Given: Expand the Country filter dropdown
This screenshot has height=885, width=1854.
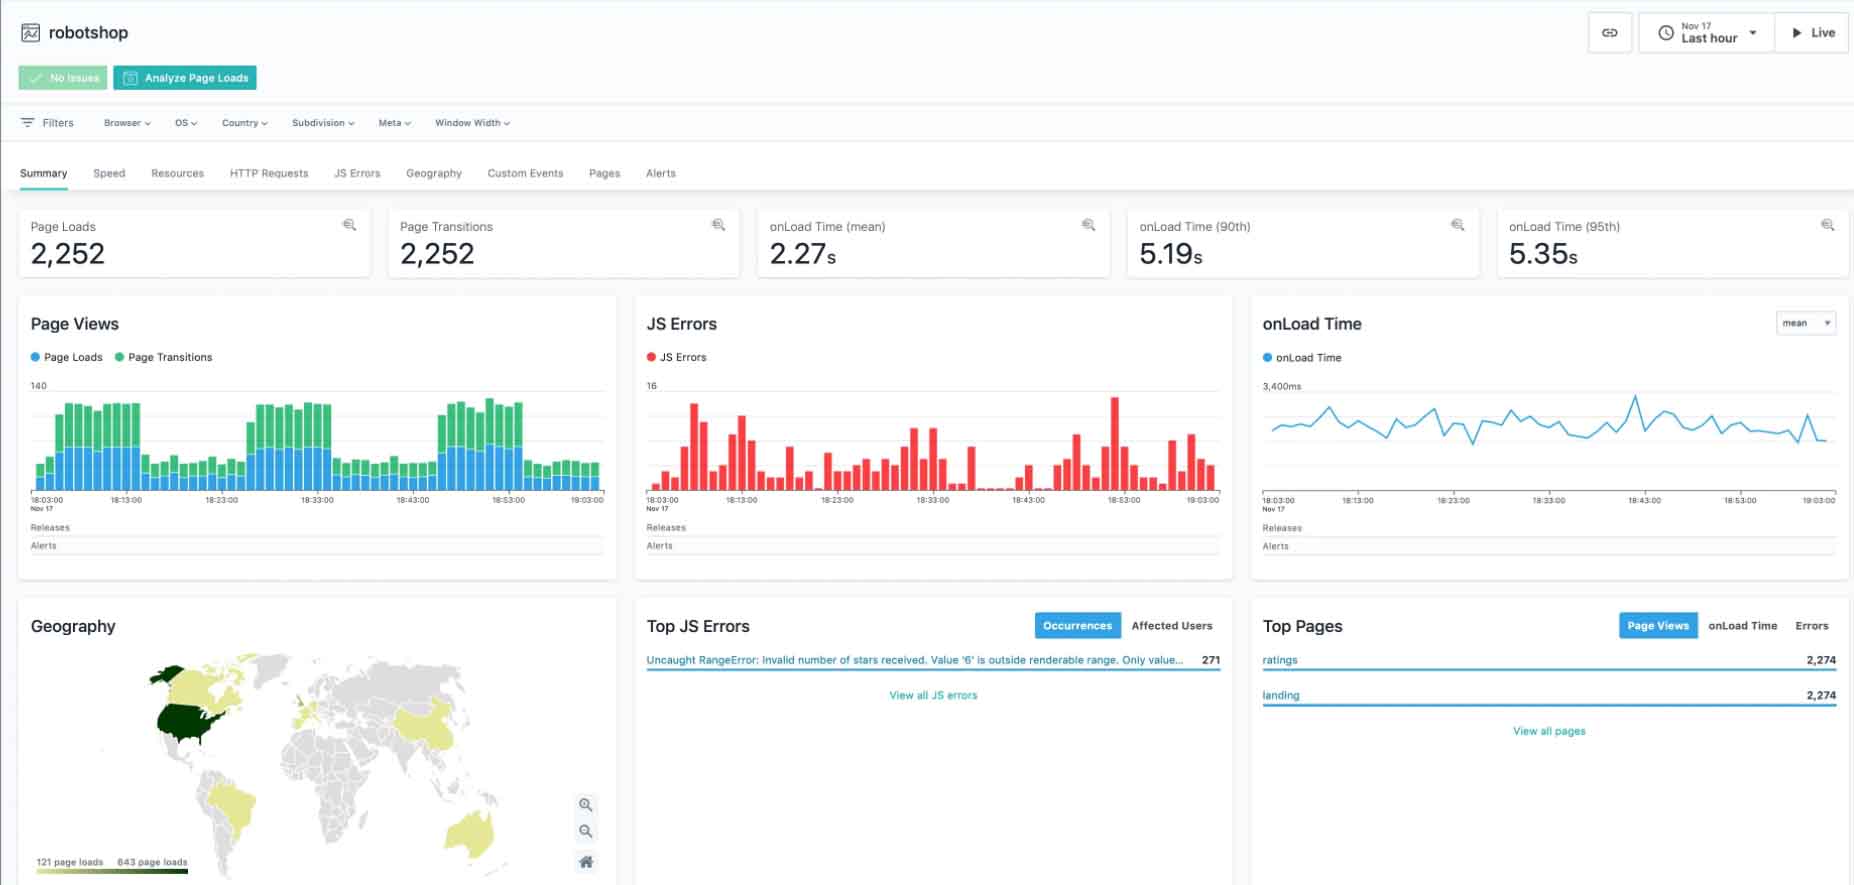Looking at the screenshot, I should [x=245, y=123].
